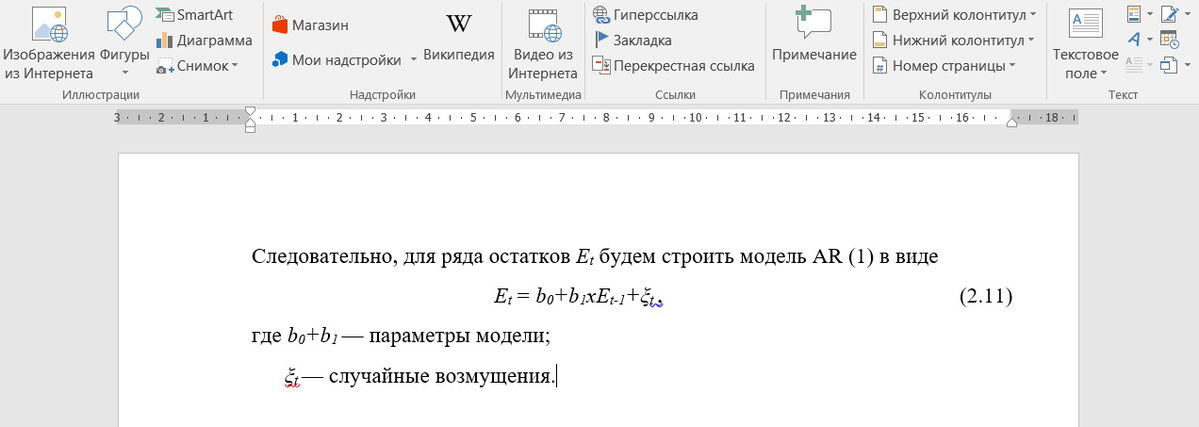Insert Видео из Интернета
Viewport: 1199px width, 427px height.
(x=543, y=44)
